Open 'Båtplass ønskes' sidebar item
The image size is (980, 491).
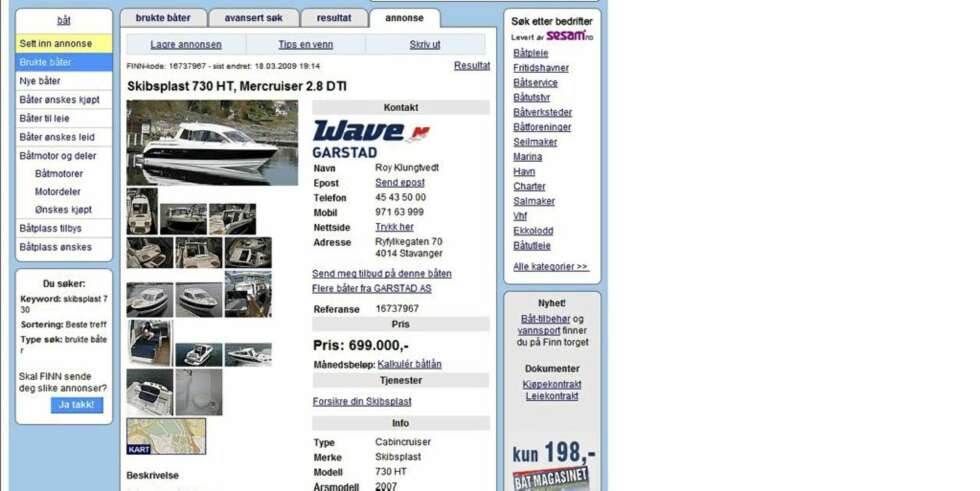64,247
